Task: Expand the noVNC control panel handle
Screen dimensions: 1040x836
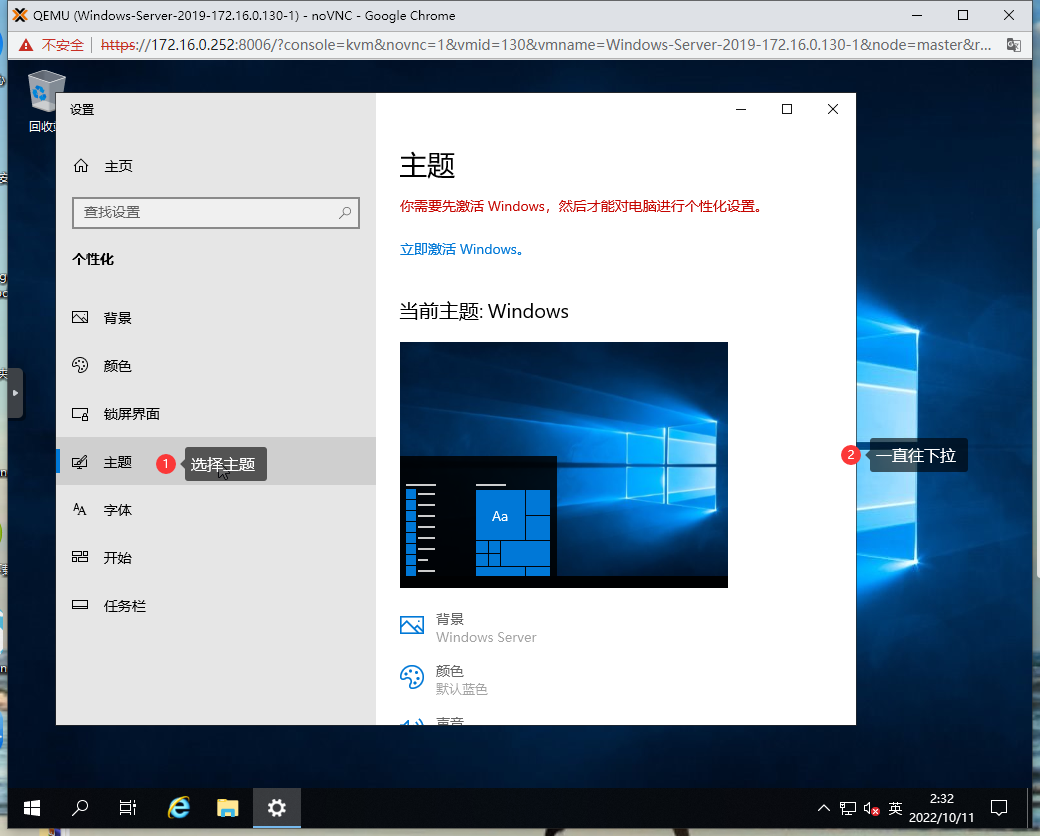Action: point(15,393)
